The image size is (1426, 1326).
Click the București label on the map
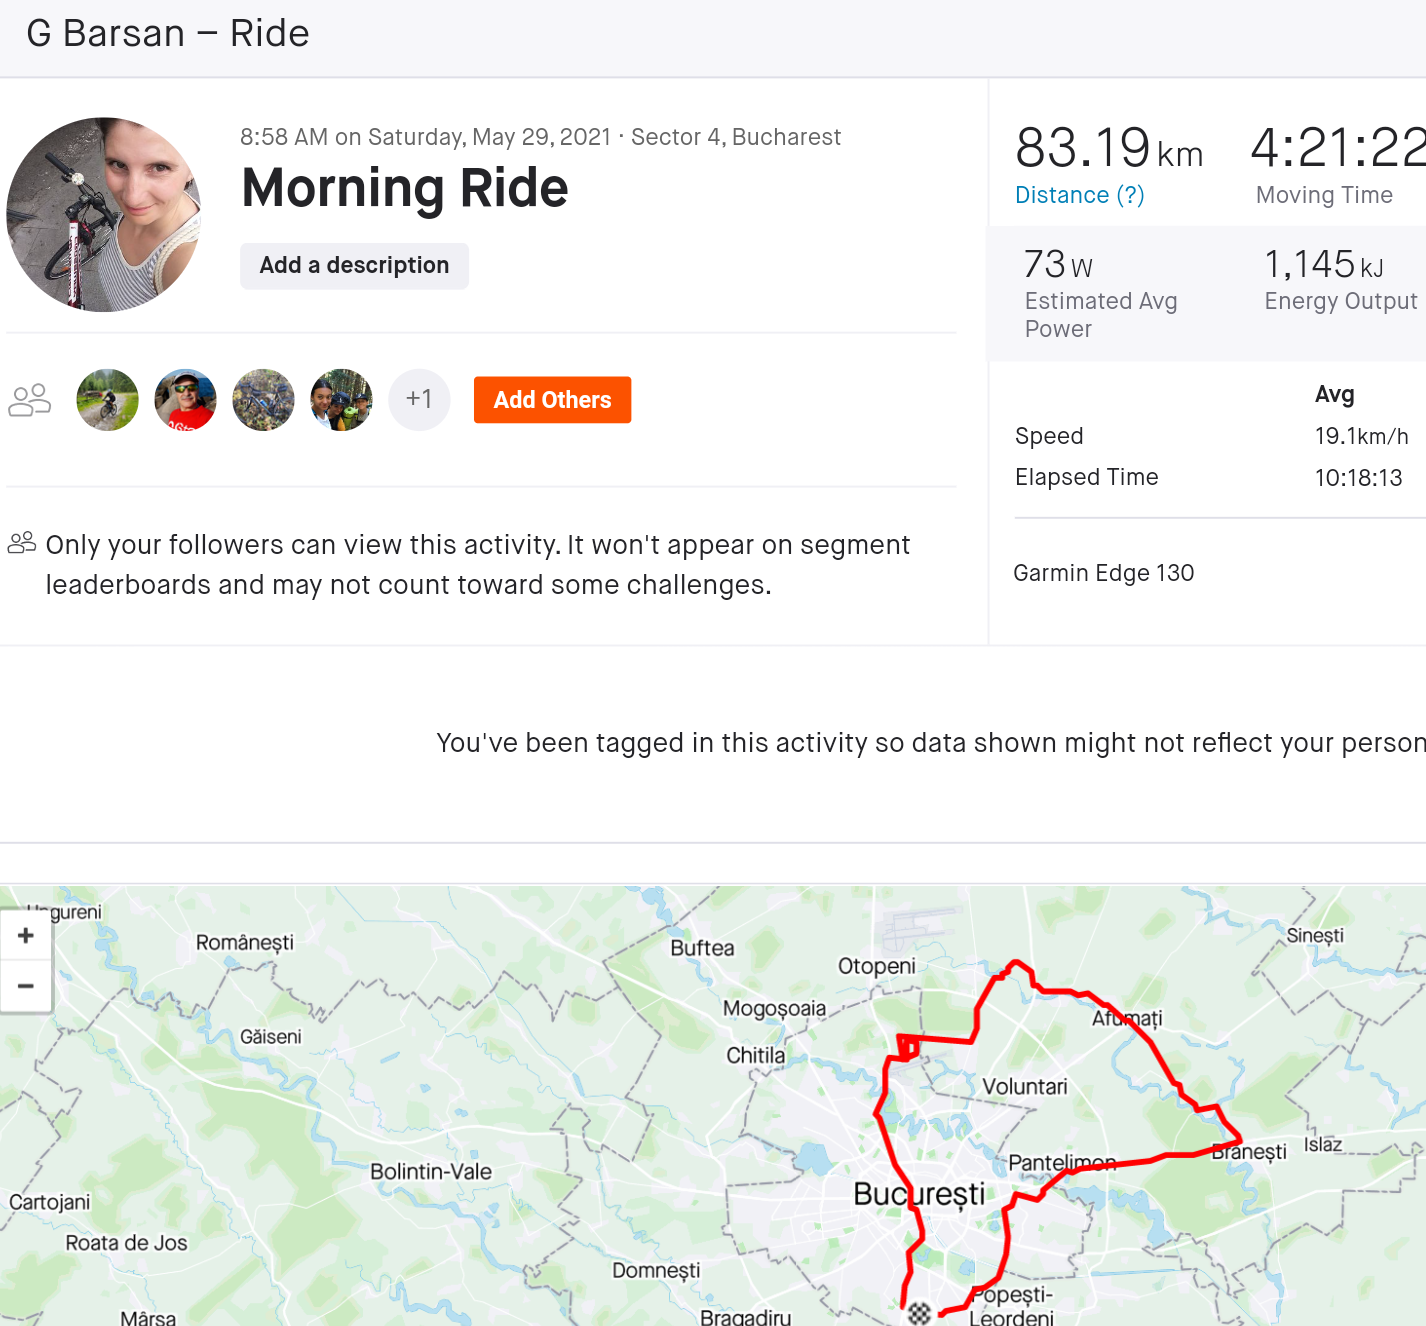click(919, 1194)
